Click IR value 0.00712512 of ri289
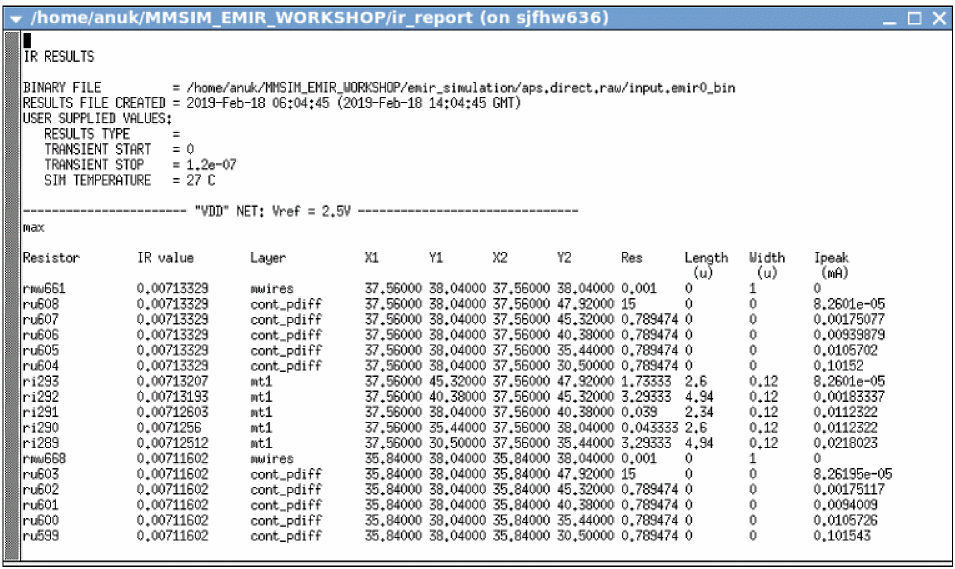The width and height of the screenshot is (955, 569). pos(172,443)
